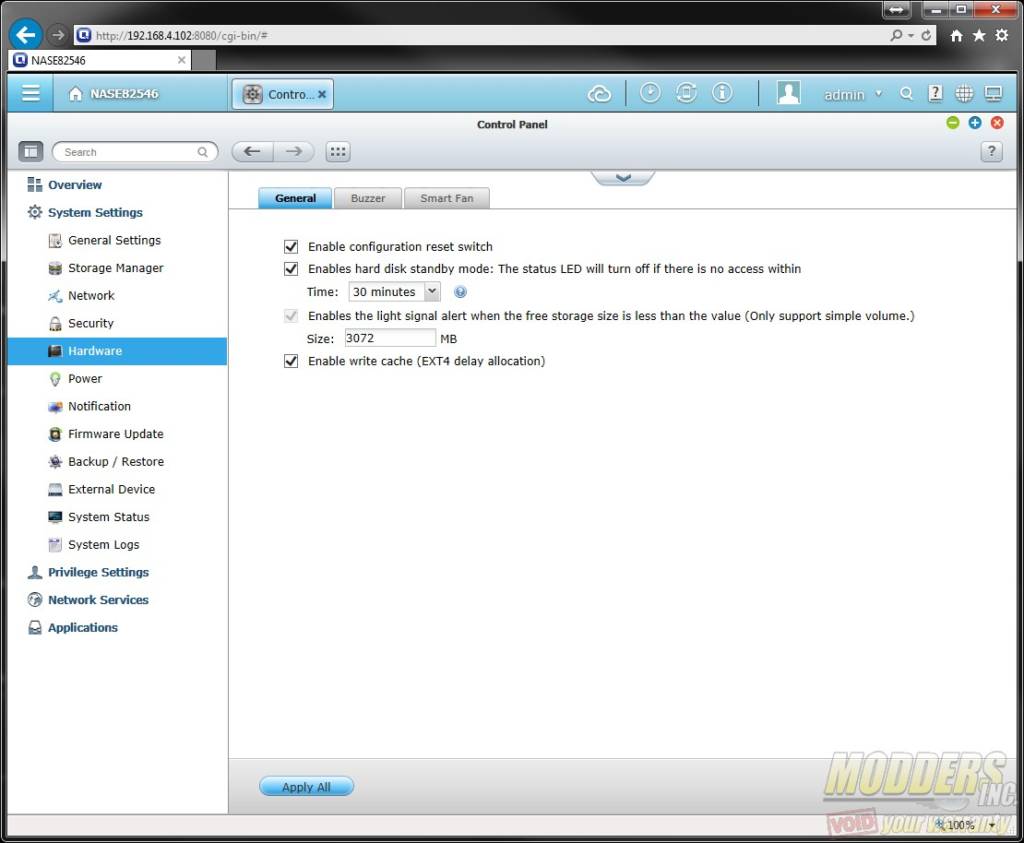This screenshot has height=843, width=1024.
Task: Click the NASE82546 home icon
Action: point(76,94)
